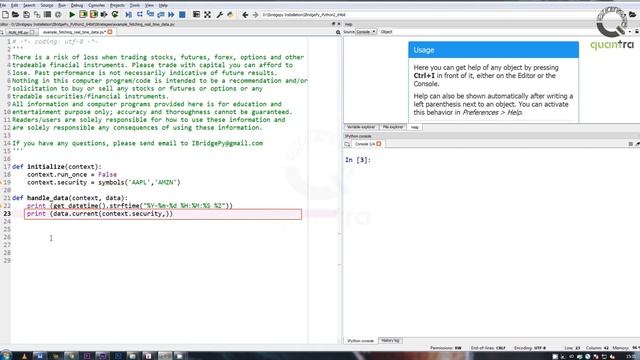Close the example_fetching_real_time_data.py tab
The image size is (640, 360).
110,32
